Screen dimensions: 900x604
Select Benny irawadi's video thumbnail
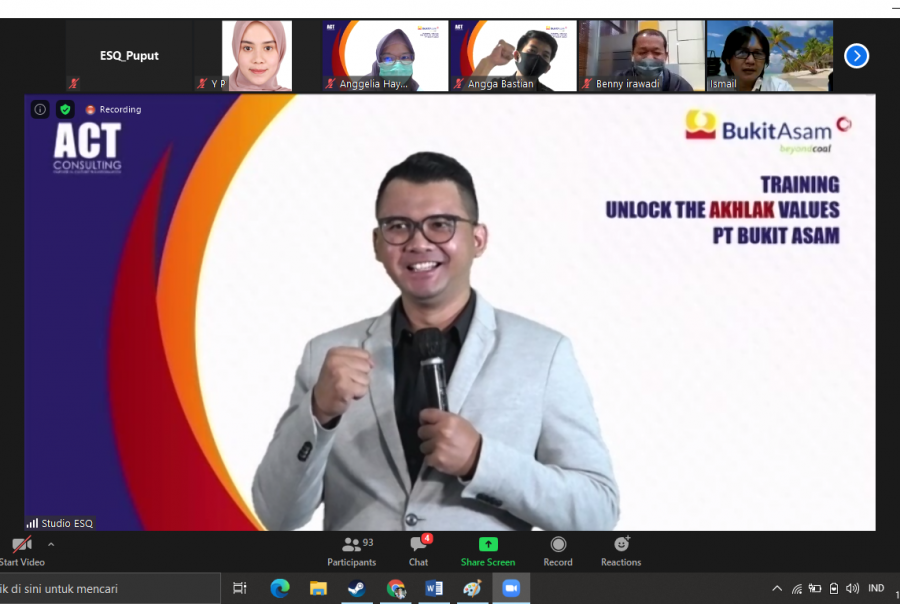point(641,56)
